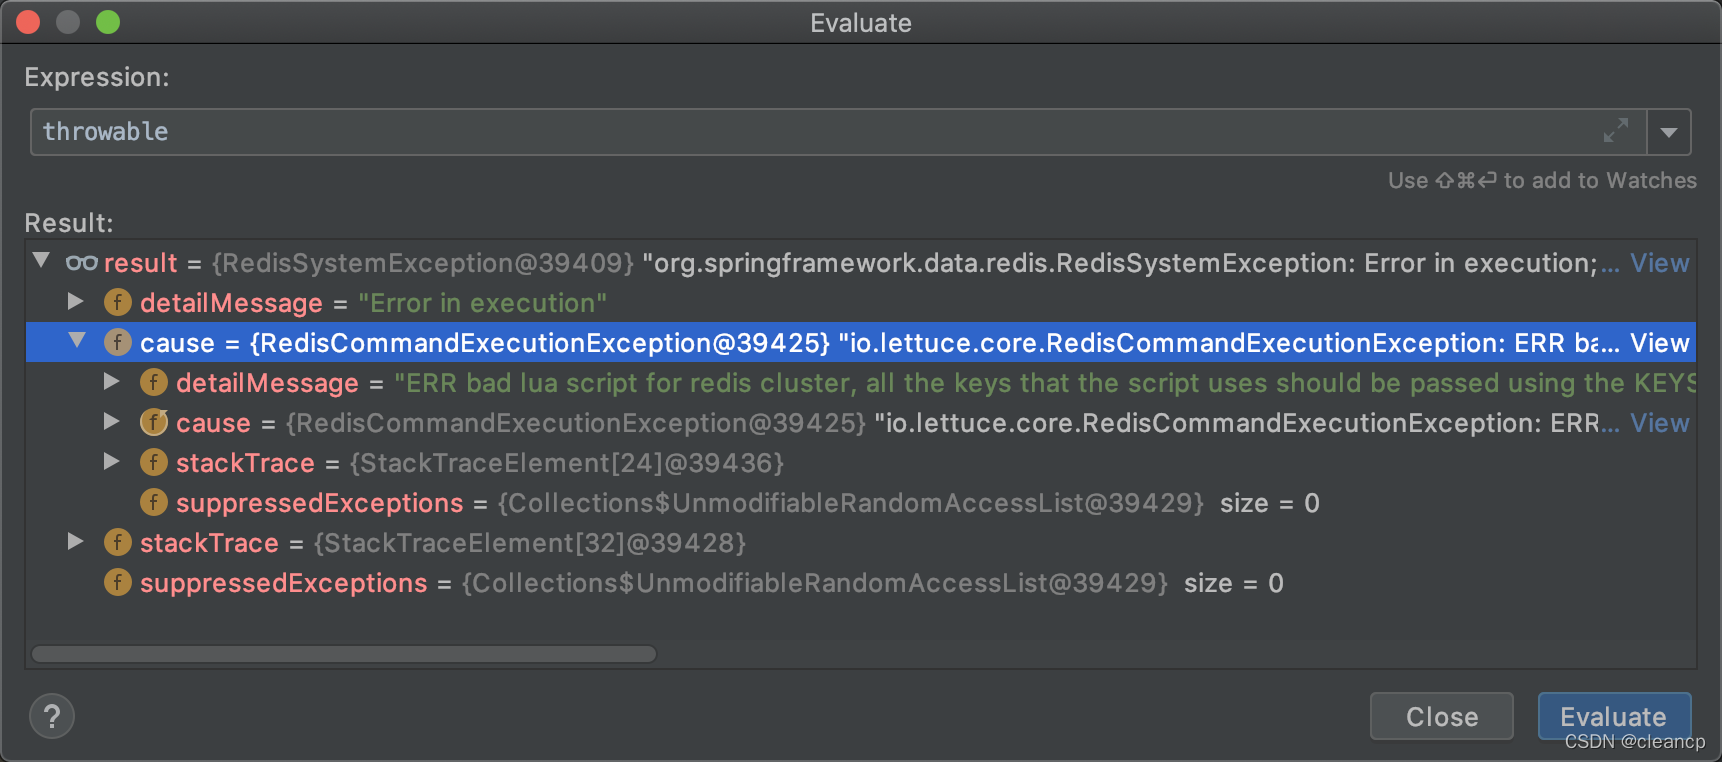
Task: Collapse the selected cause RedisCommandExecutionException node
Action: [77, 341]
